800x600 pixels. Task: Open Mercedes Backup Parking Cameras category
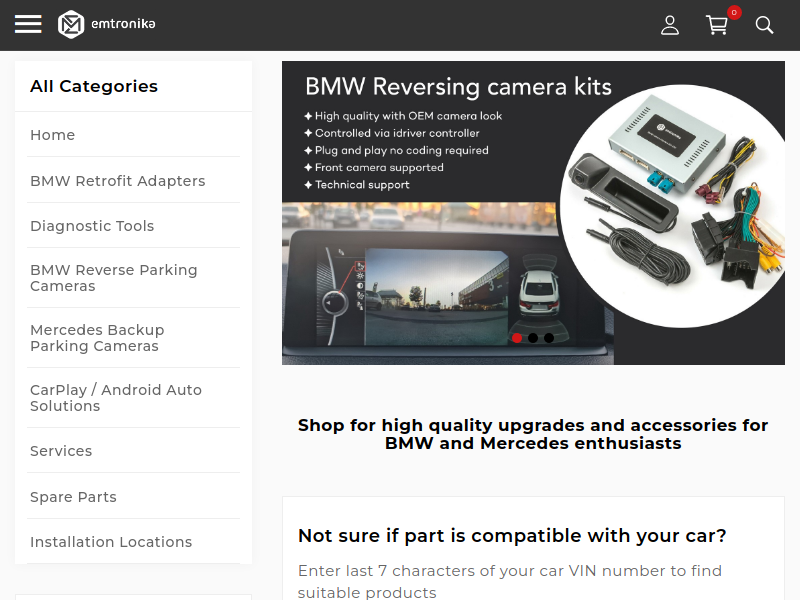click(x=97, y=338)
